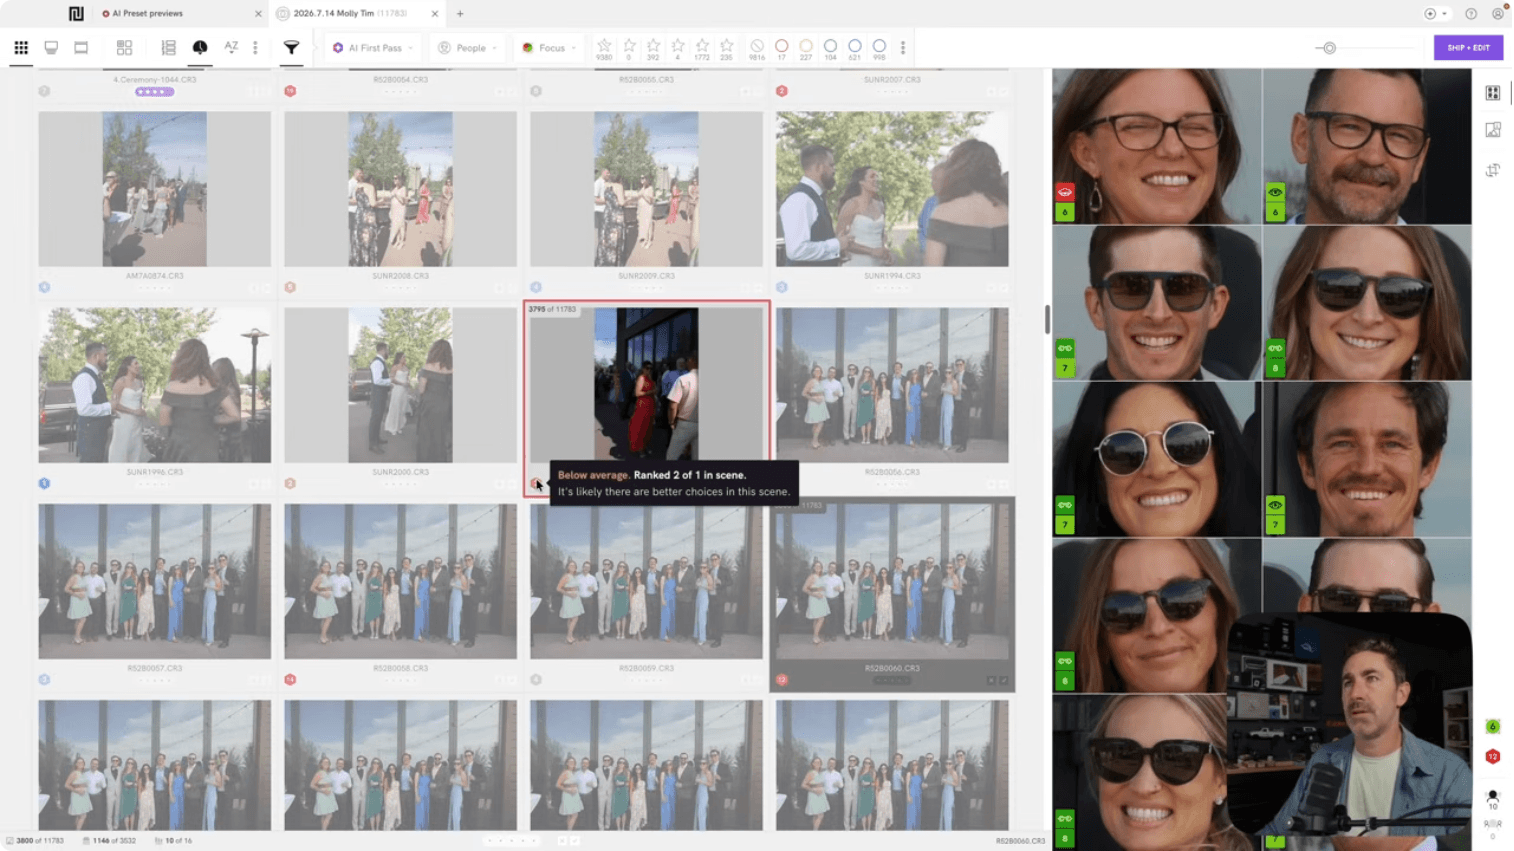Click the blue rank badge under AM7A0874.CR3

[44, 288]
